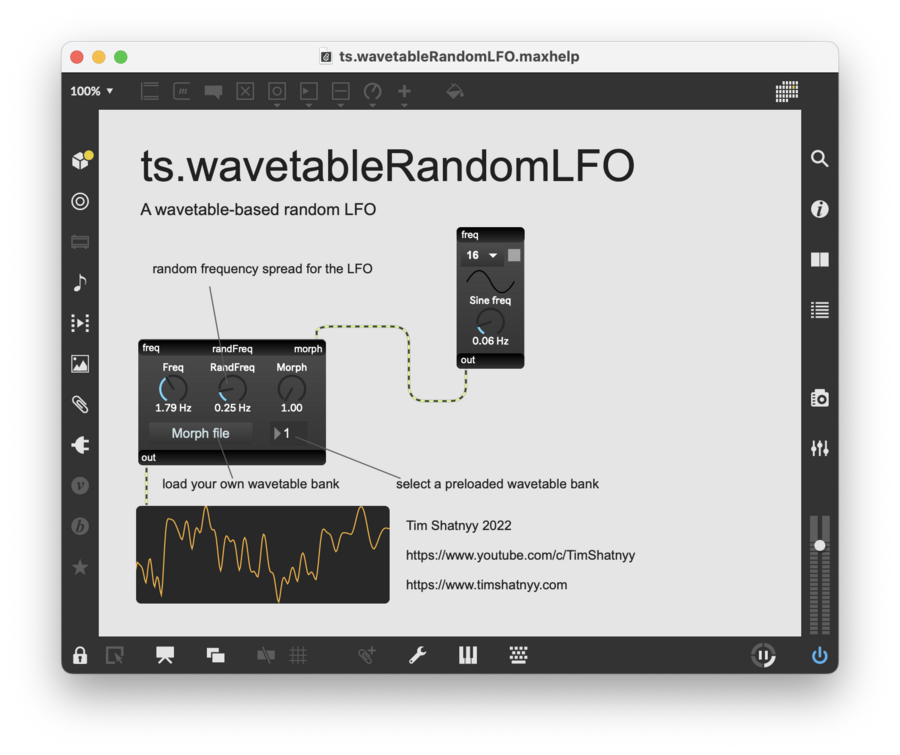Click the circular pause transport icon bottom right
The height and width of the screenshot is (755, 900).
point(763,655)
